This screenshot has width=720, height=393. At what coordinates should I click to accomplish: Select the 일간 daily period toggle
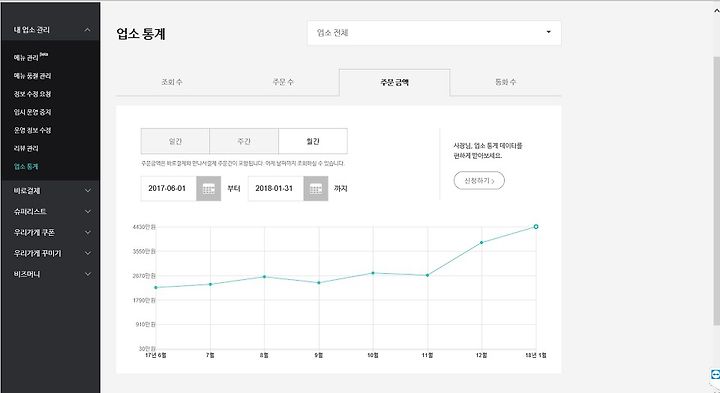175,141
